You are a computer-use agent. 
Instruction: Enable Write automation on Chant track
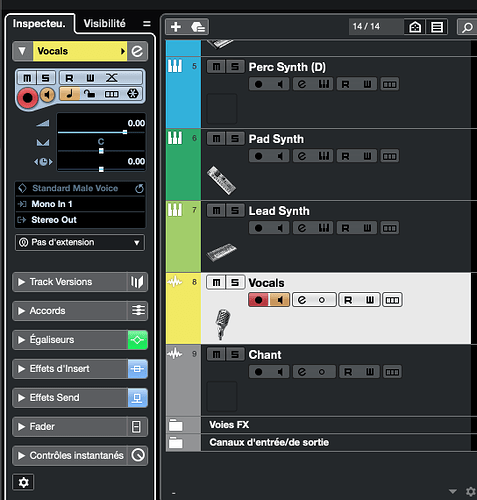tap(370, 372)
